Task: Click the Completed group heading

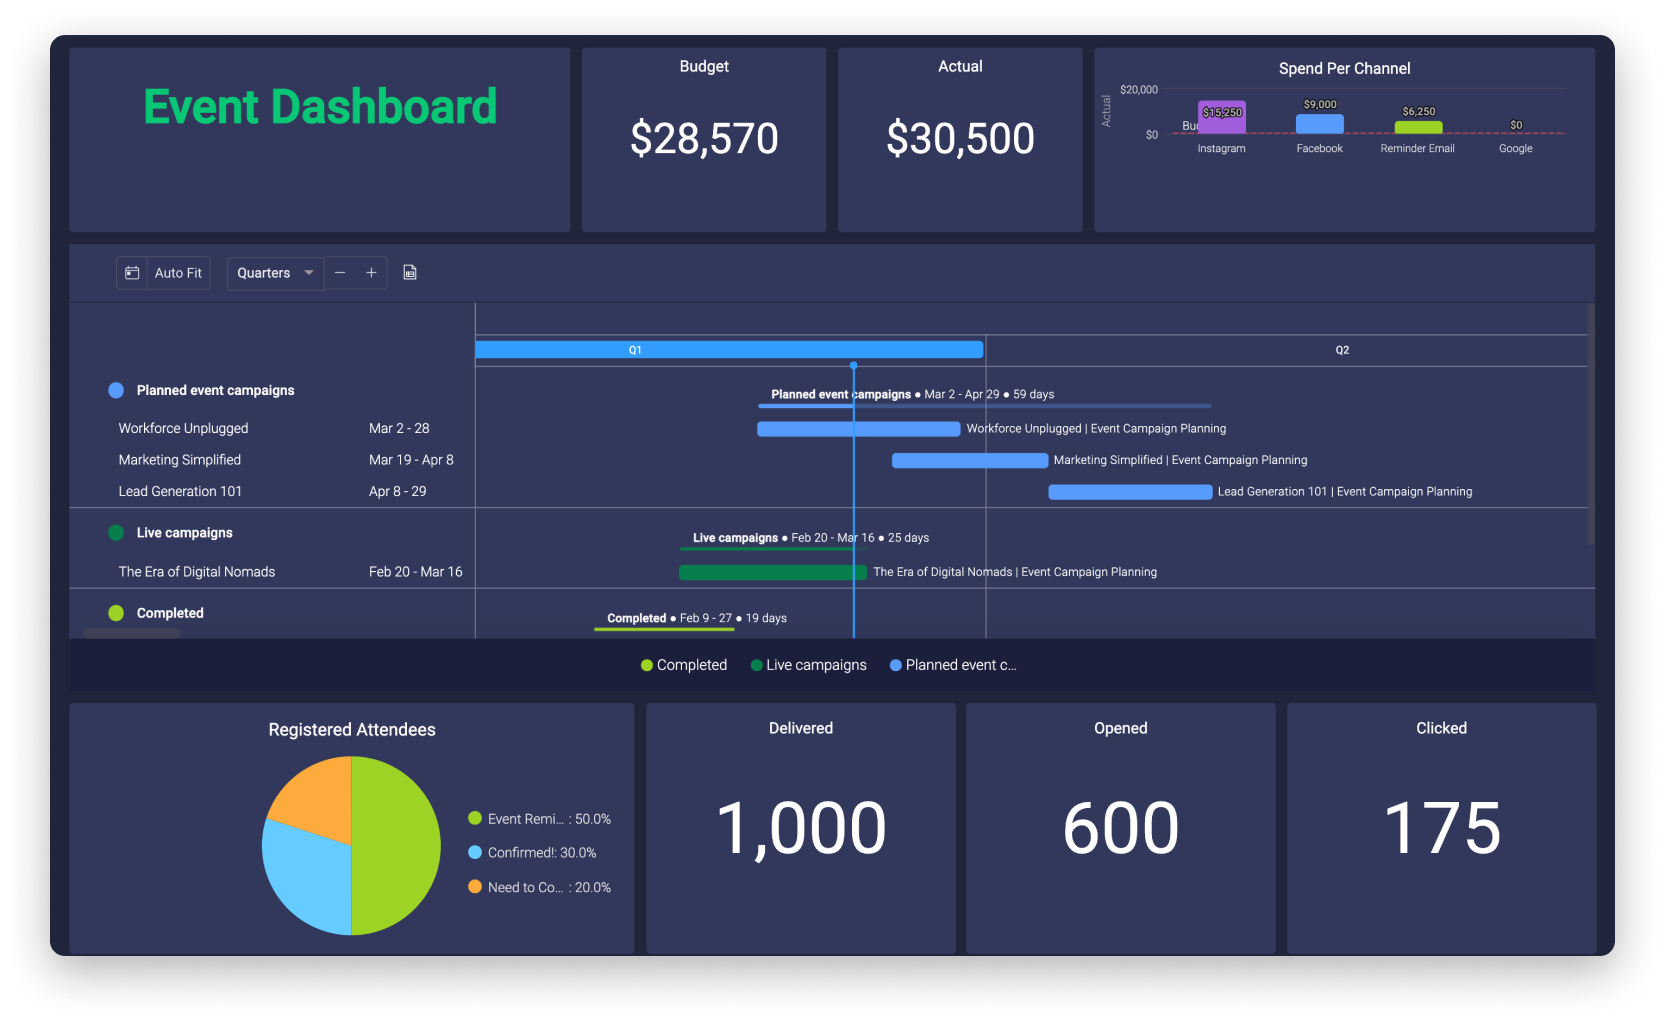Action: click(170, 613)
